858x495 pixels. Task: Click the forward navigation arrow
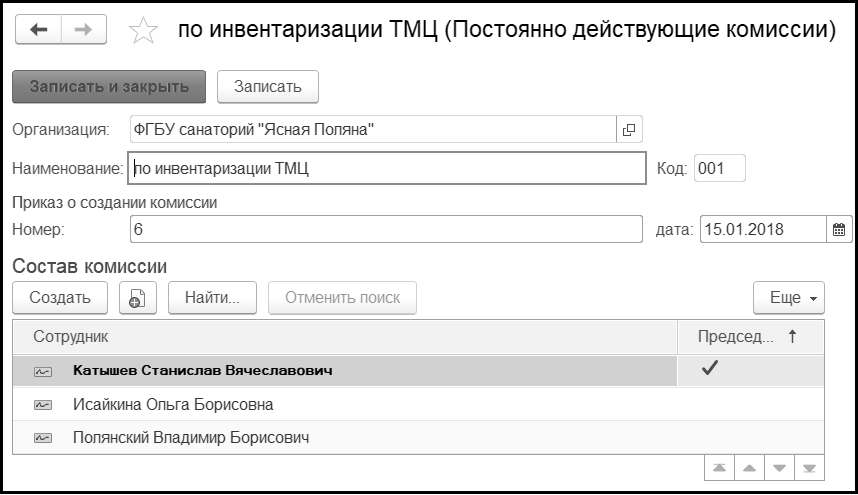coord(84,30)
